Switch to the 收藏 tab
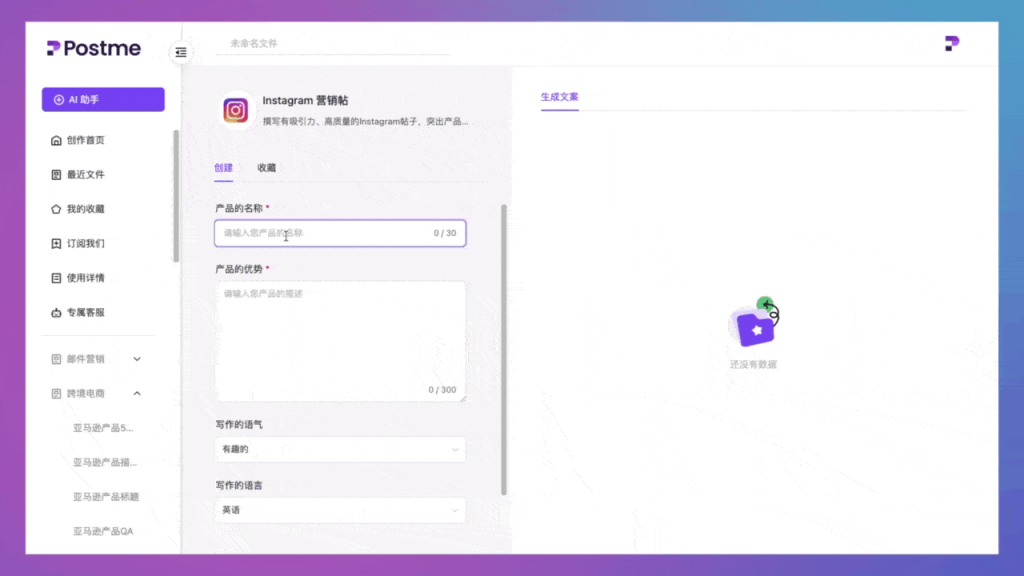 [266, 168]
